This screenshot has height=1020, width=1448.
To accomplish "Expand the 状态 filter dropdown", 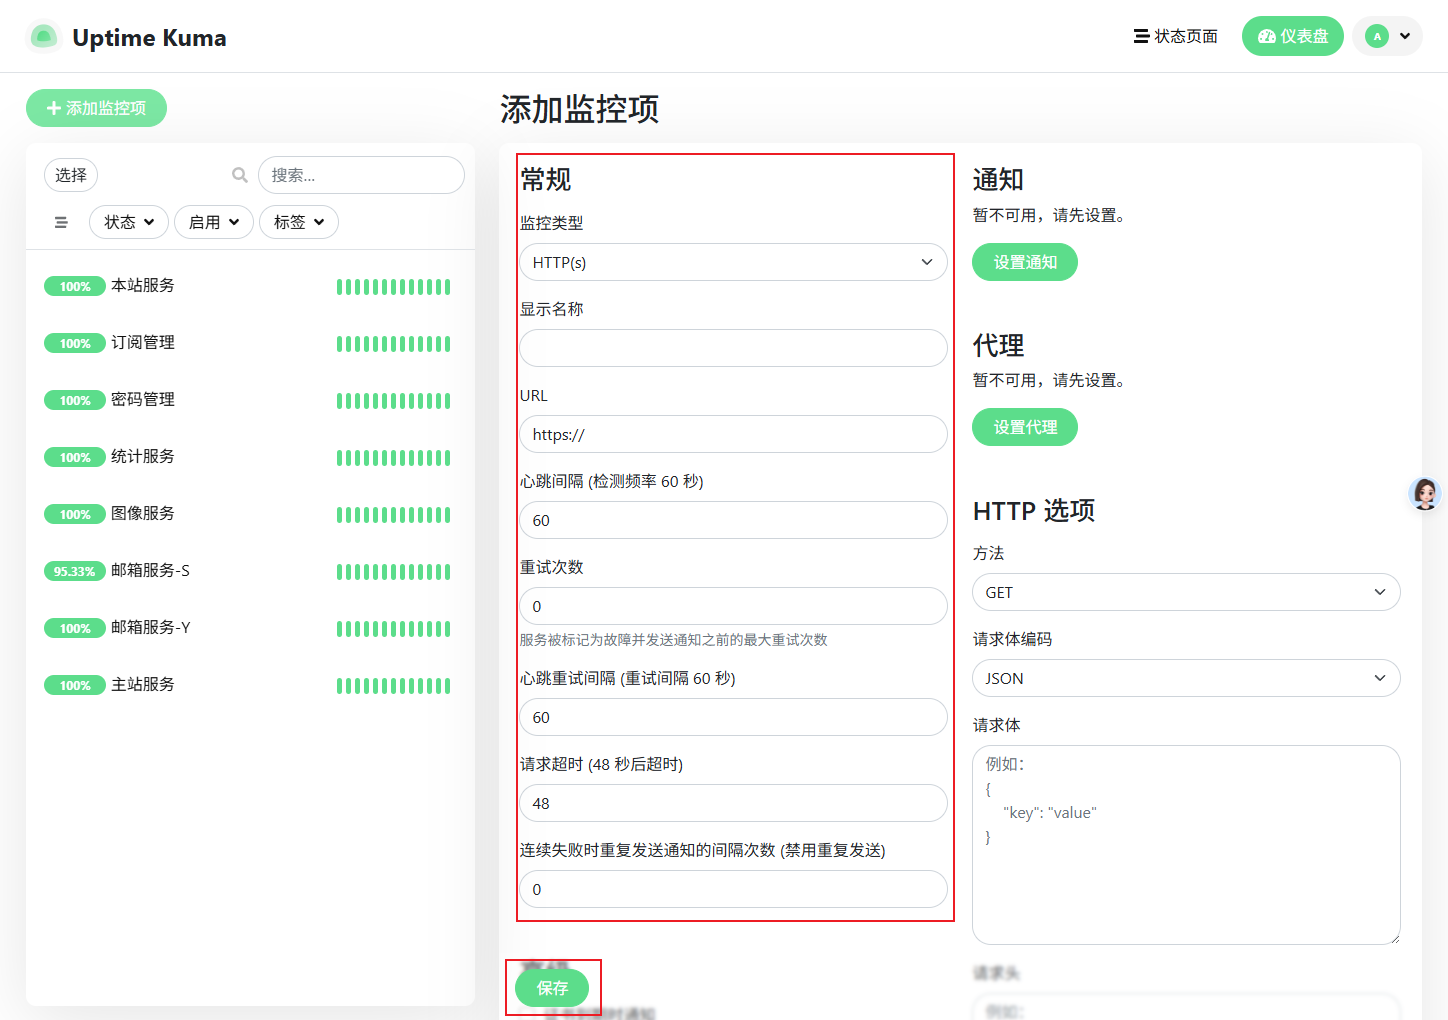I will pos(129,222).
